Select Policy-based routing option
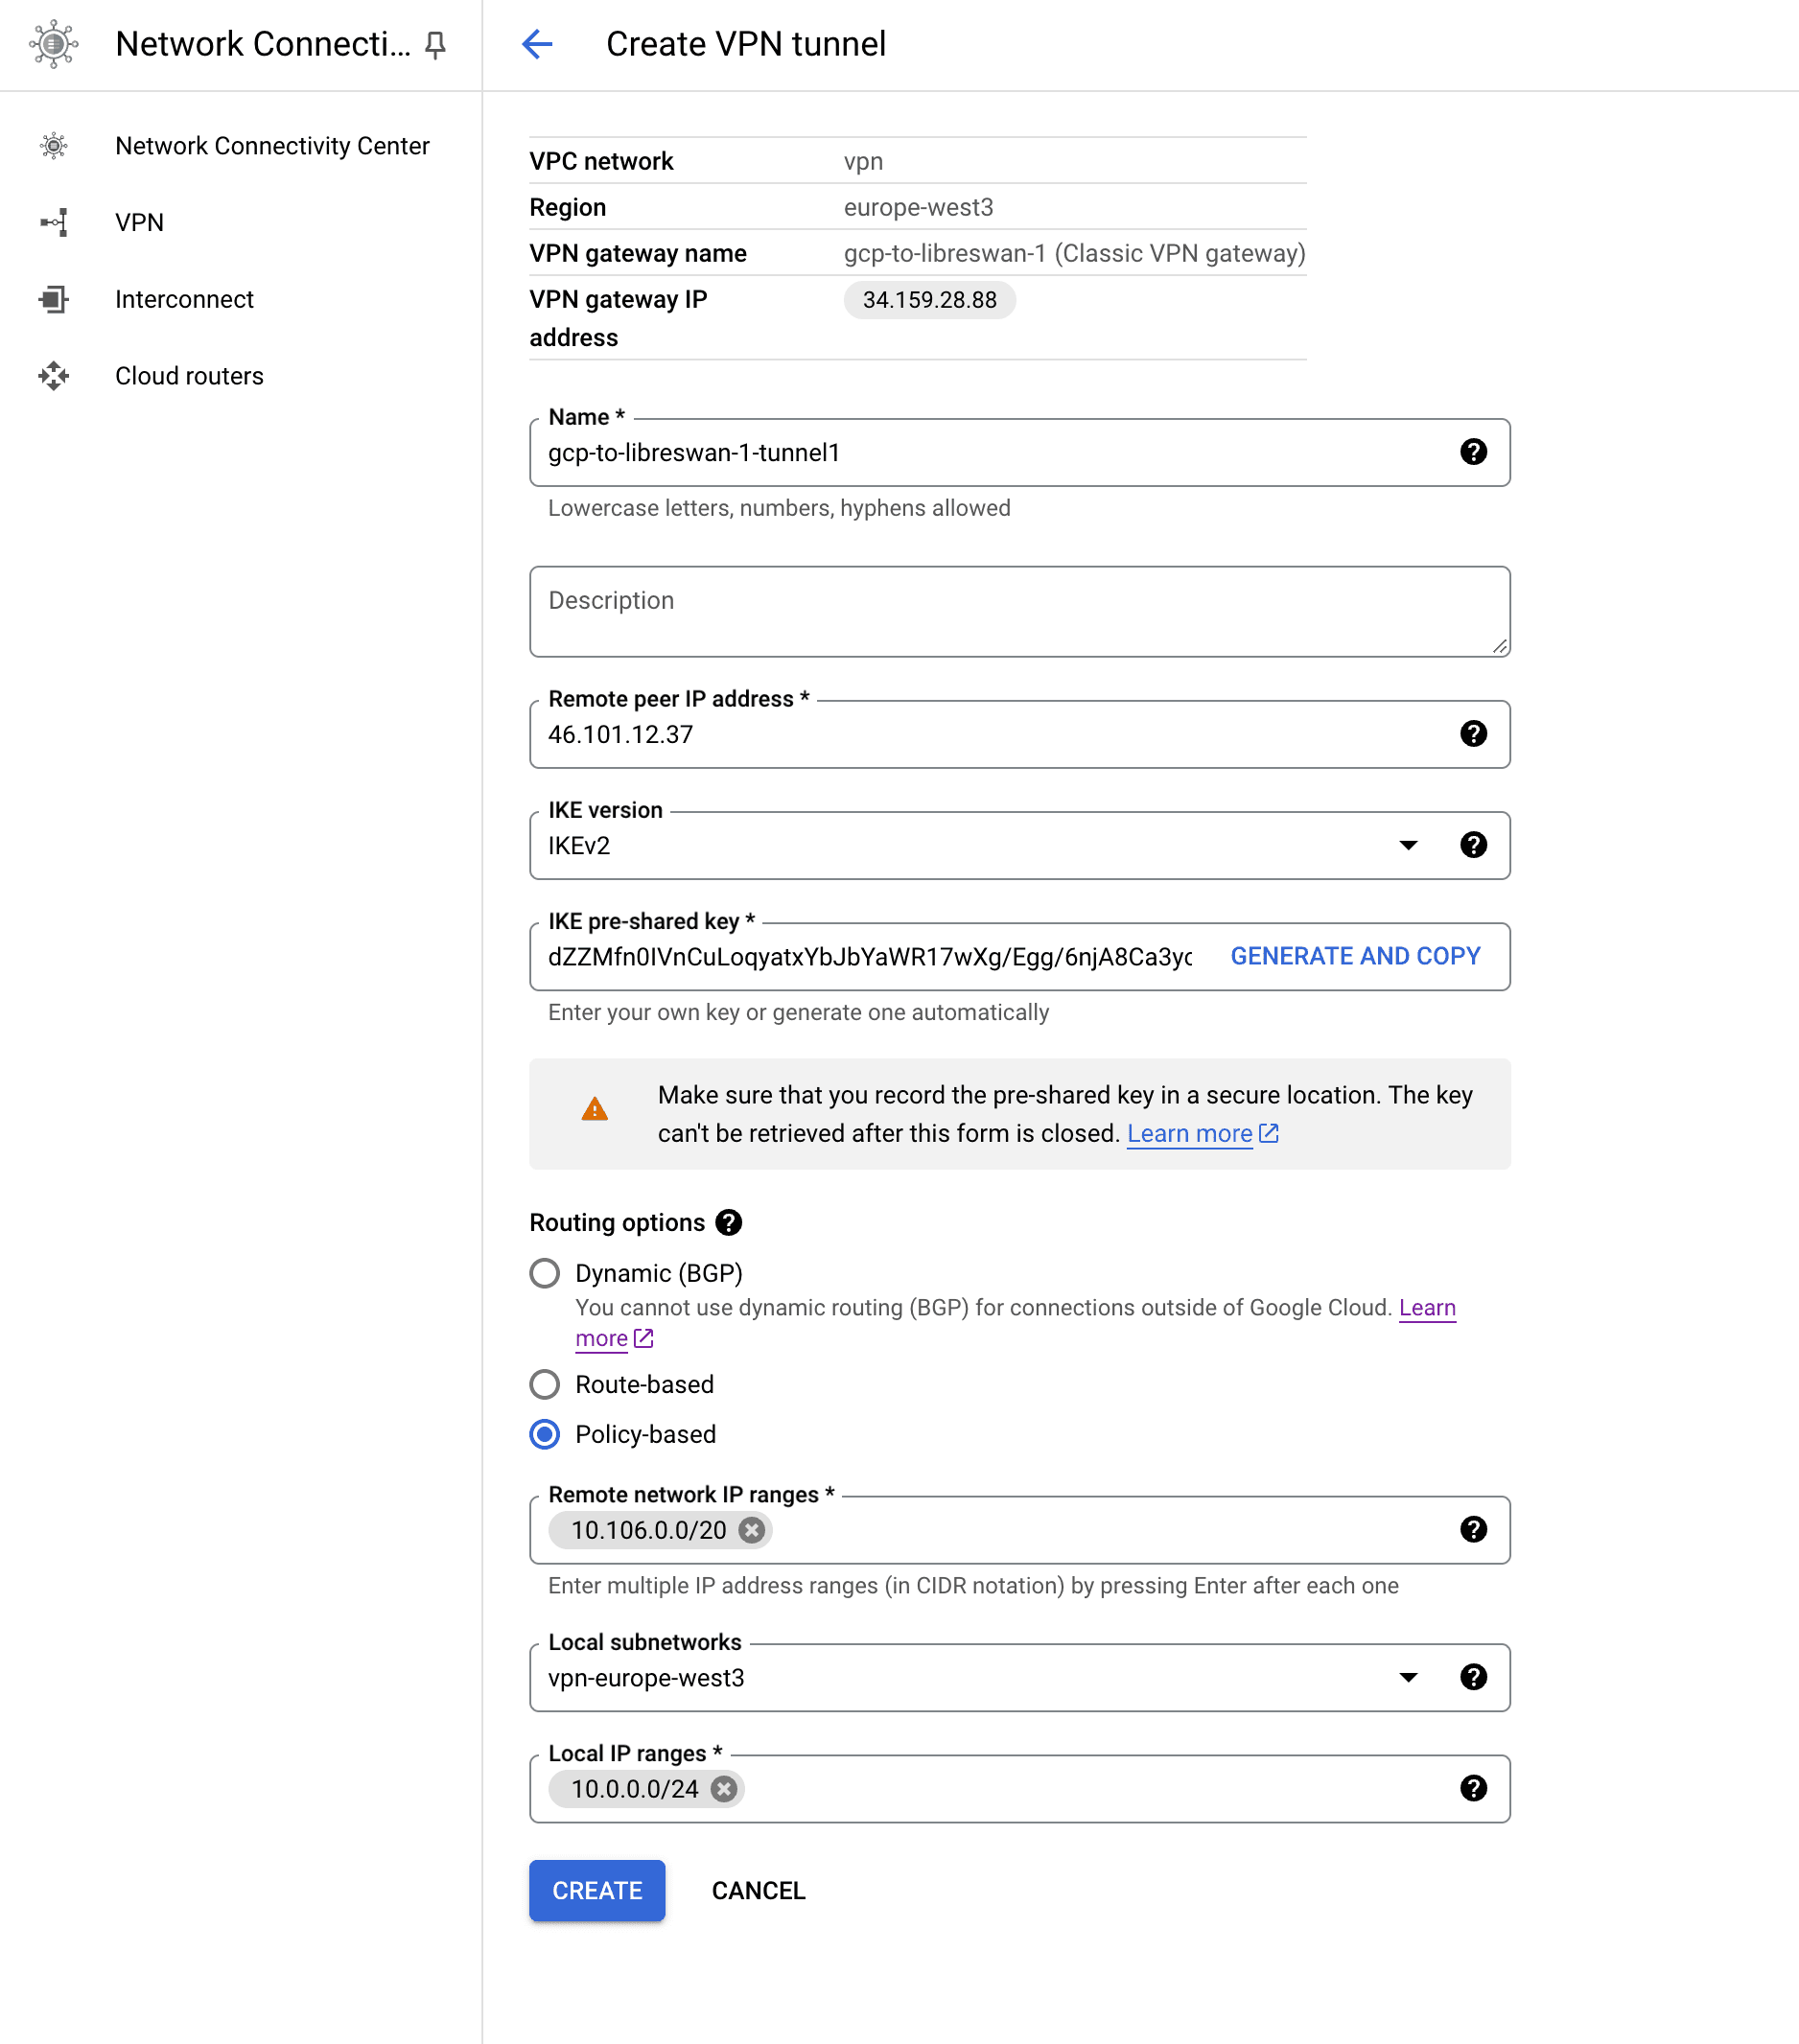Screen dimensions: 1799x2044 click(545, 1434)
